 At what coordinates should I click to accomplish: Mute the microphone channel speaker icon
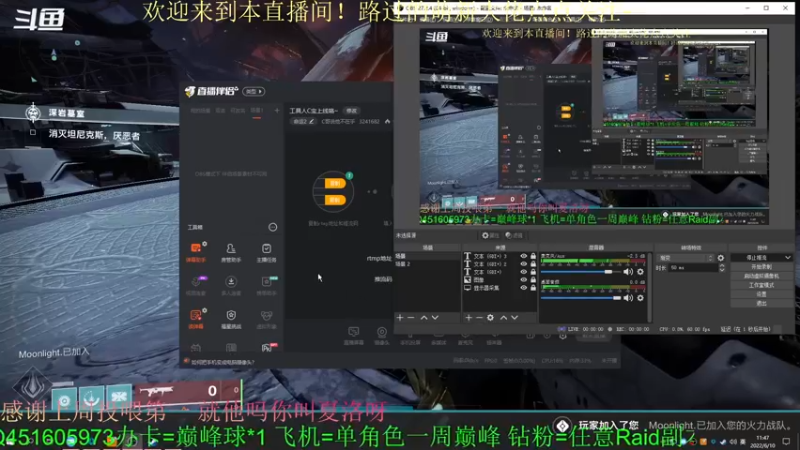pyautogui.click(x=628, y=272)
